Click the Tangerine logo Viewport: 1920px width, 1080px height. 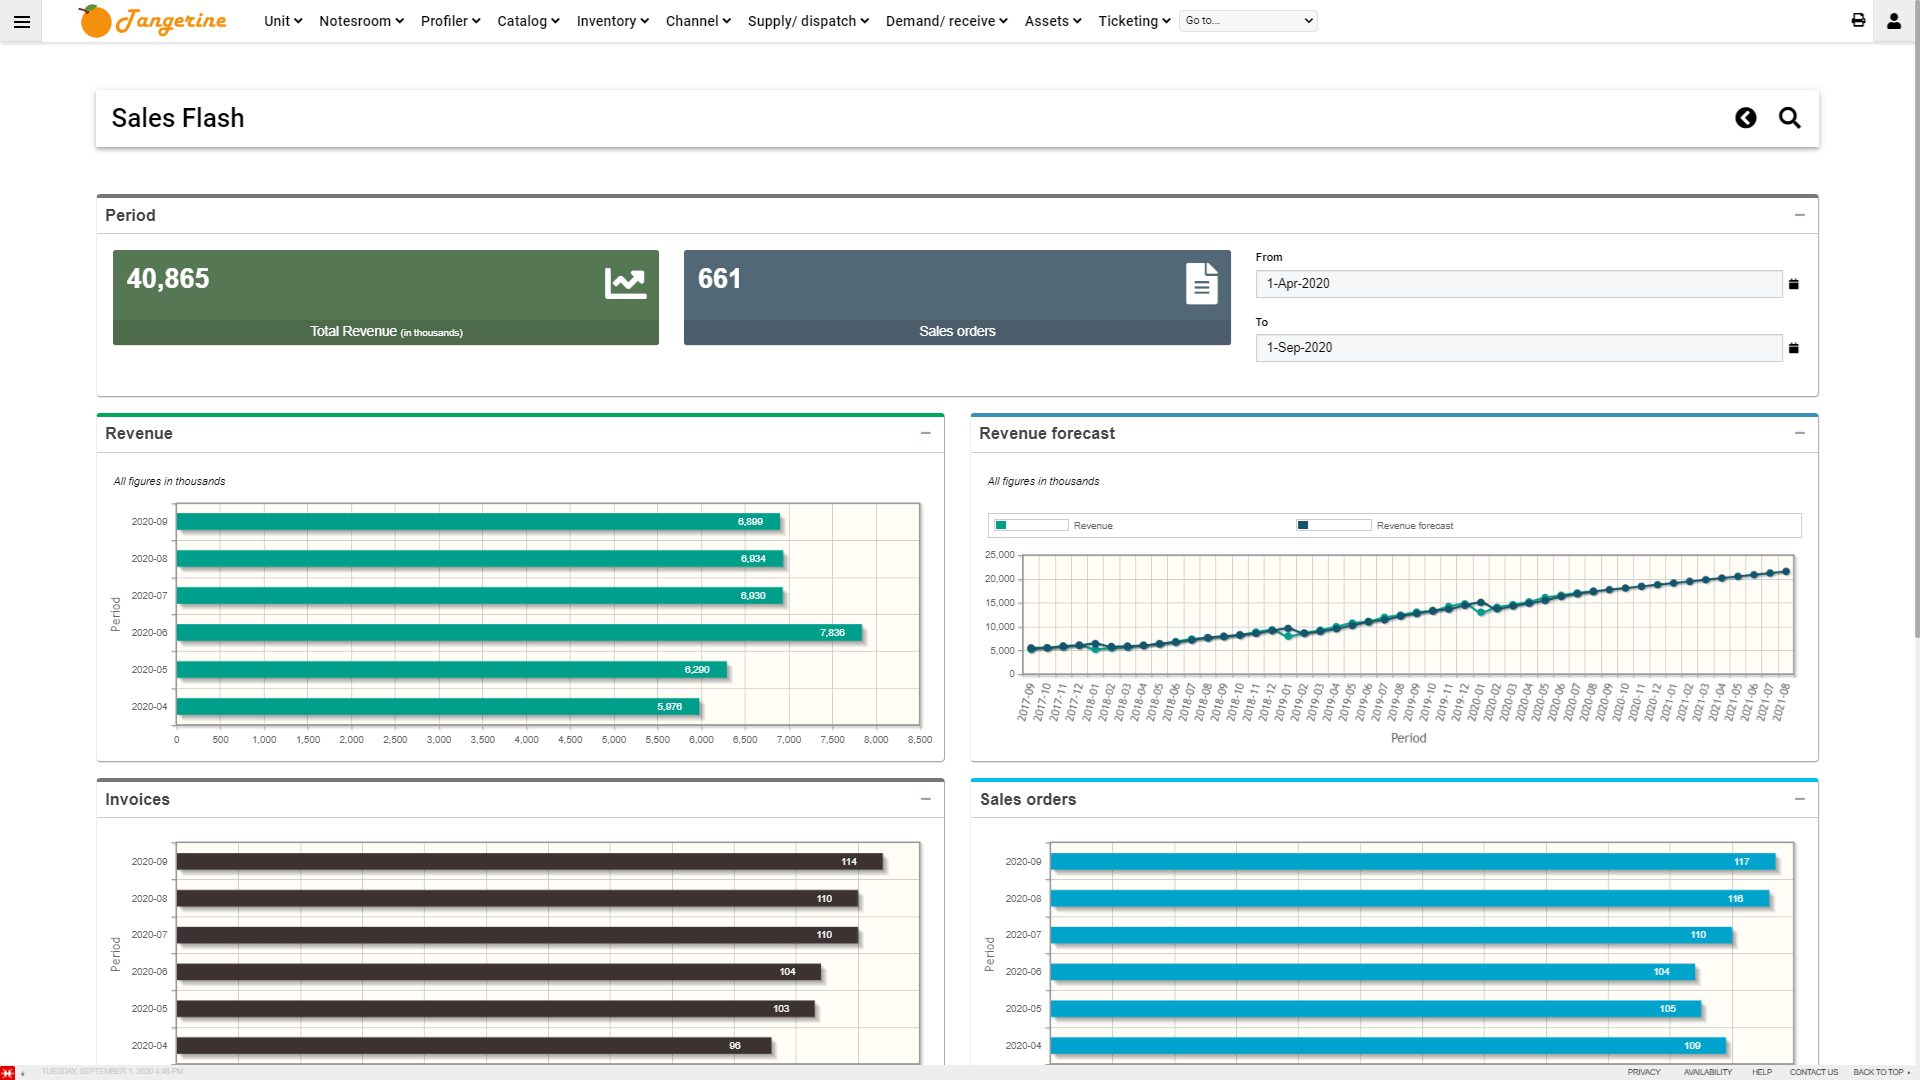pos(153,20)
